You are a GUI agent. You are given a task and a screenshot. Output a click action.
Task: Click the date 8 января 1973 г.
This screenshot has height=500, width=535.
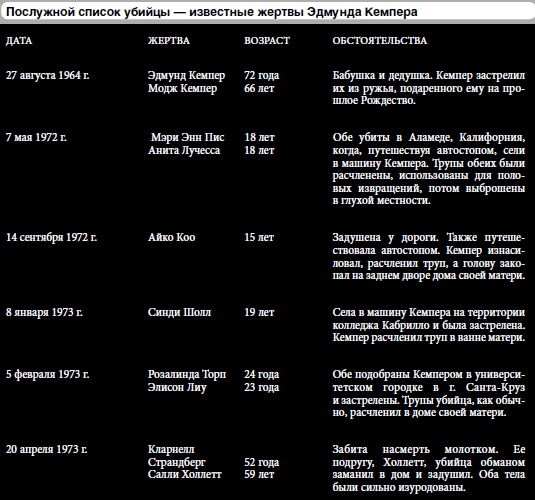[x=44, y=312]
